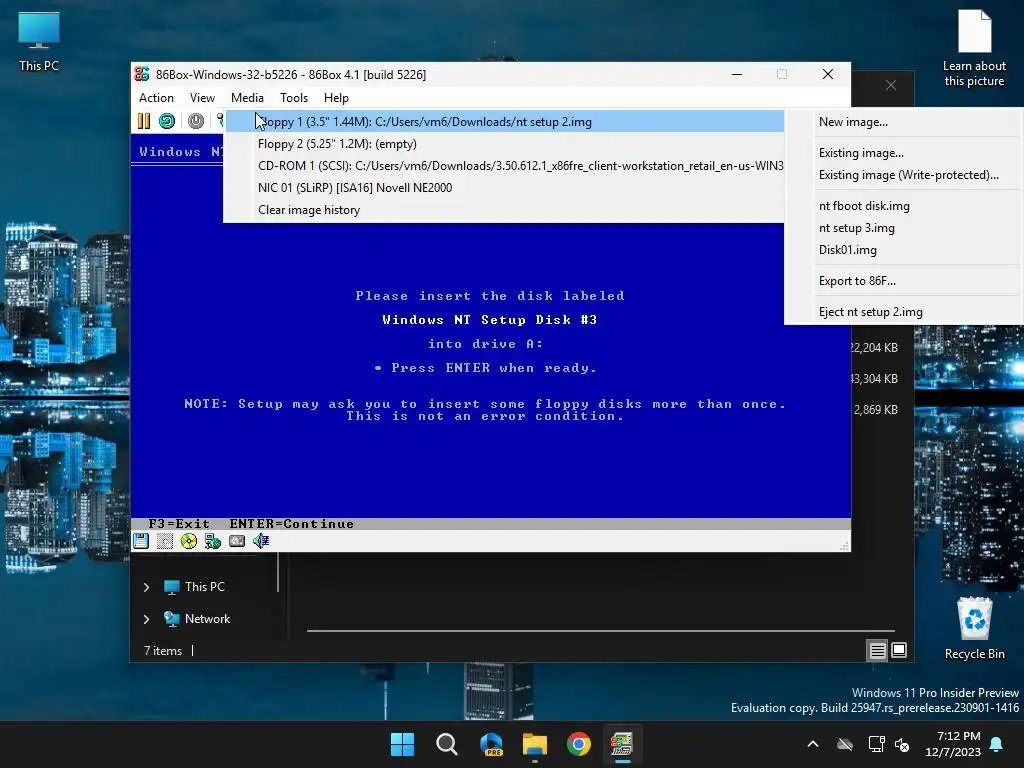Choose Existing image... in submenu
1024x768 pixels.
pyautogui.click(x=904, y=153)
